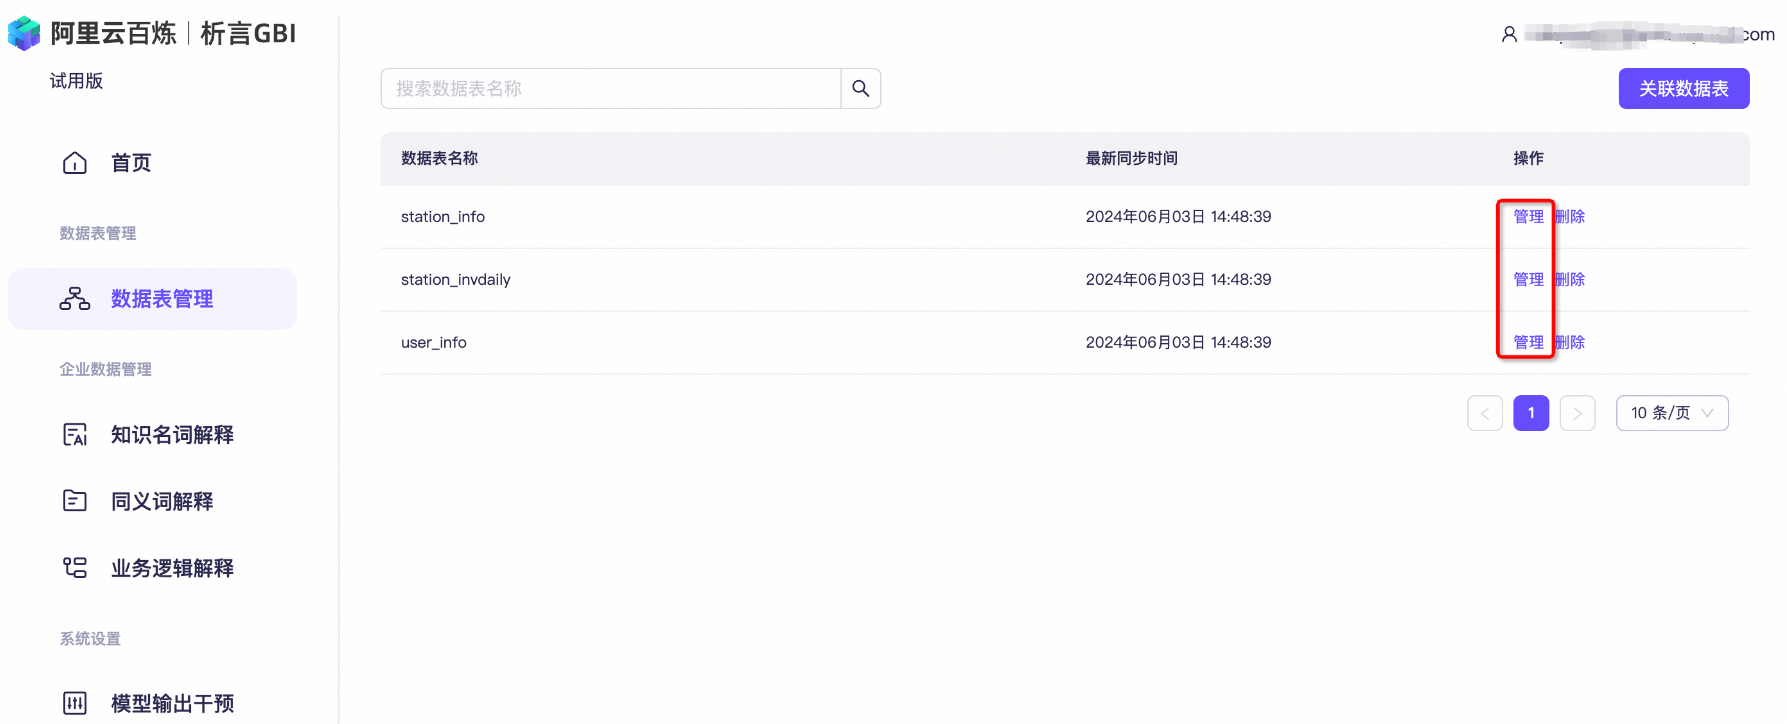This screenshot has width=1787, height=724.
Task: Click the 操作 column header
Action: [x=1528, y=158]
